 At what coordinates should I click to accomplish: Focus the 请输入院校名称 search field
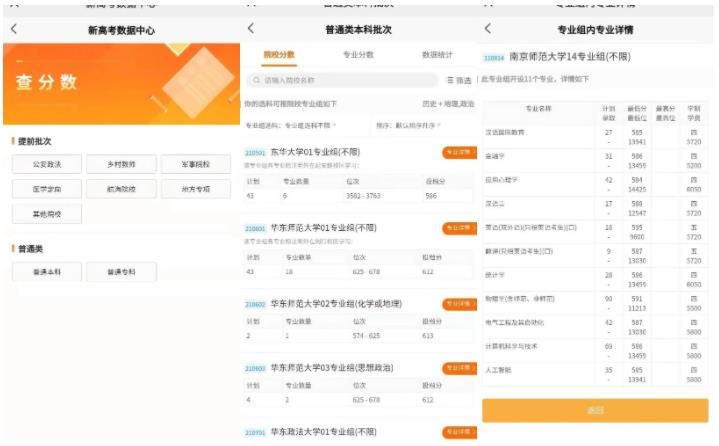(x=342, y=80)
